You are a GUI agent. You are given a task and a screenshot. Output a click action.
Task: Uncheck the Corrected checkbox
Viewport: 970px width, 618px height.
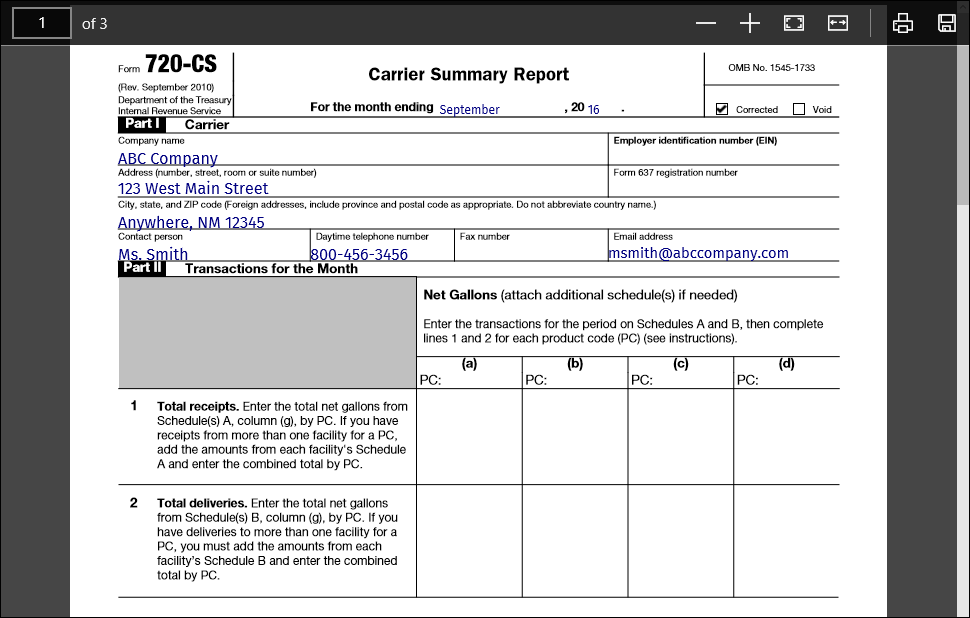[x=722, y=109]
